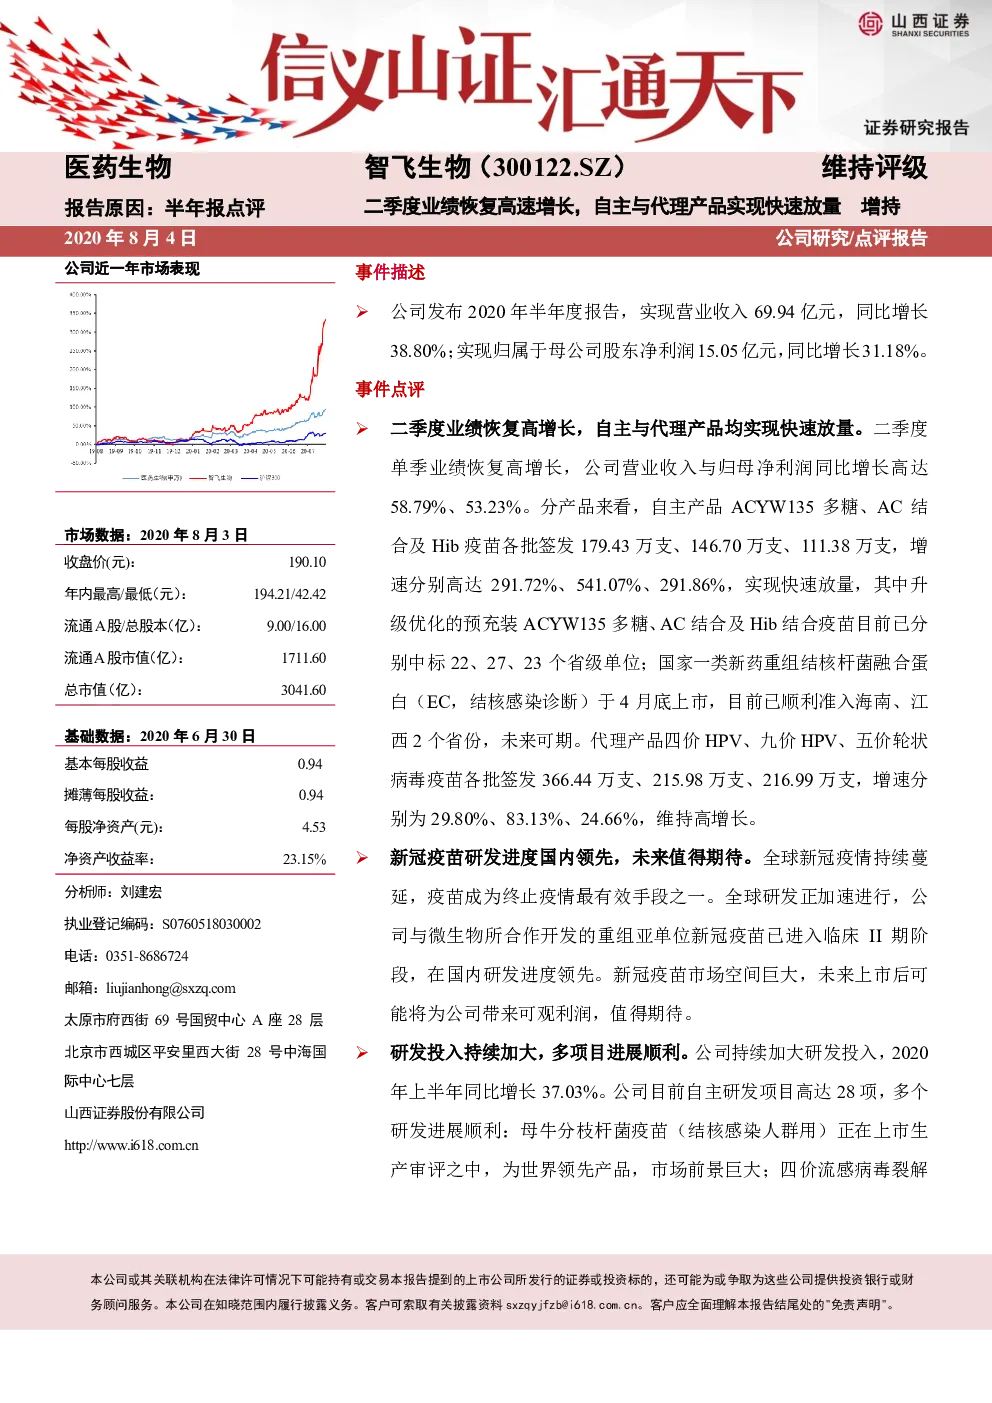The image size is (992, 1403).
Task: Click the 公司近一年市场表现 heading
Action: [132, 268]
